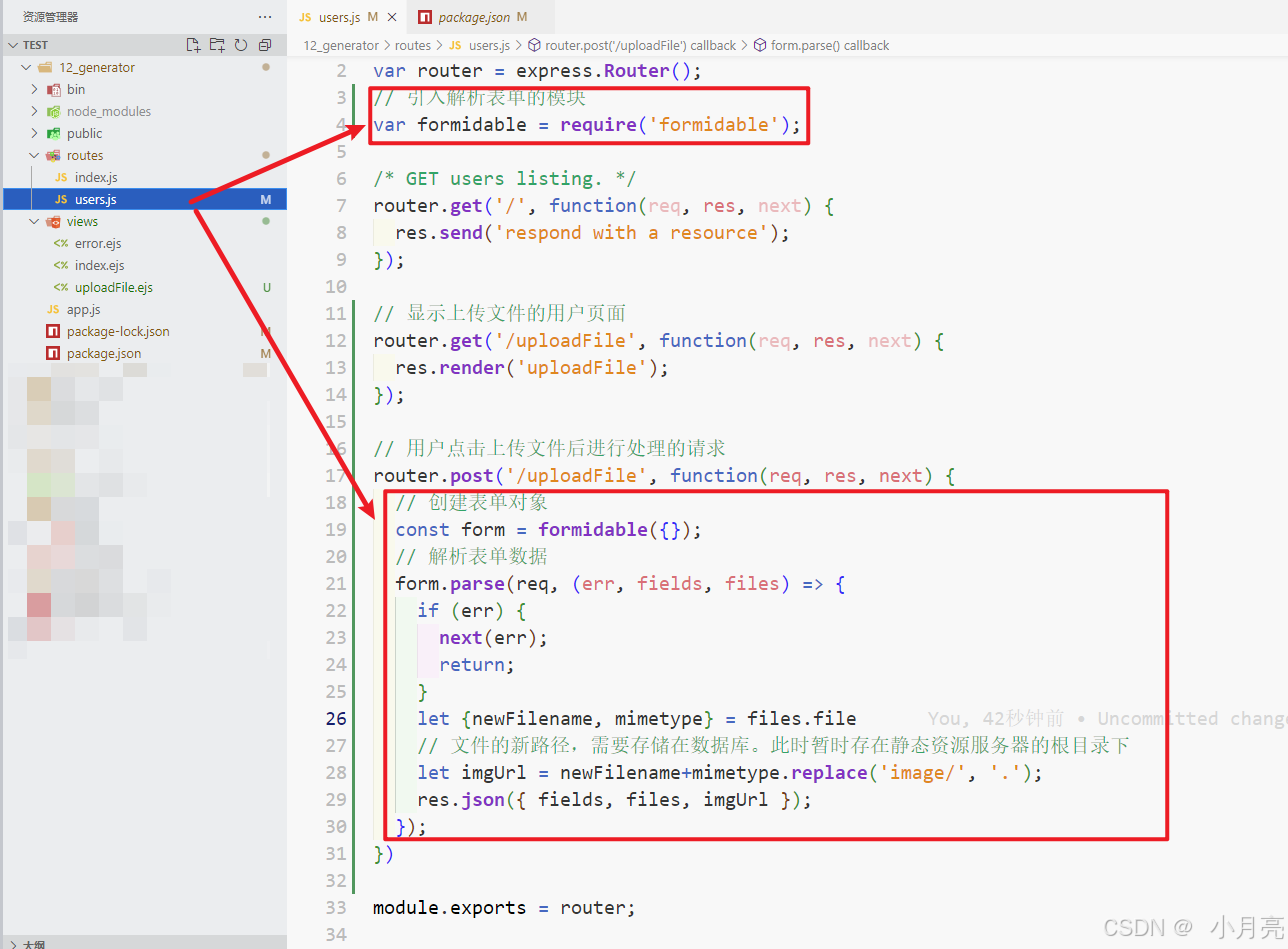Click the '/* GET users listing. */' comment
This screenshot has width=1288, height=949.
tap(504, 178)
